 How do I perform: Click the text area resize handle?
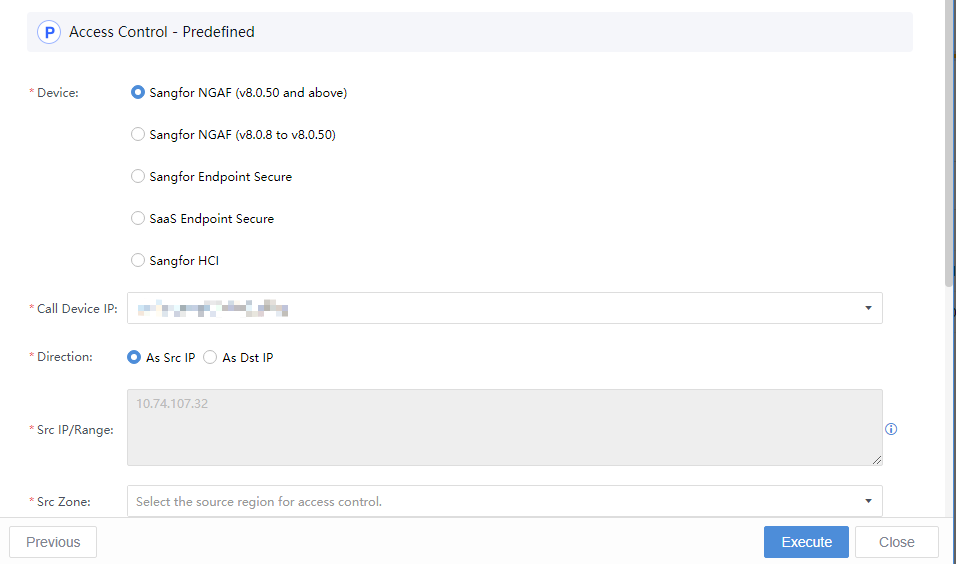click(877, 459)
